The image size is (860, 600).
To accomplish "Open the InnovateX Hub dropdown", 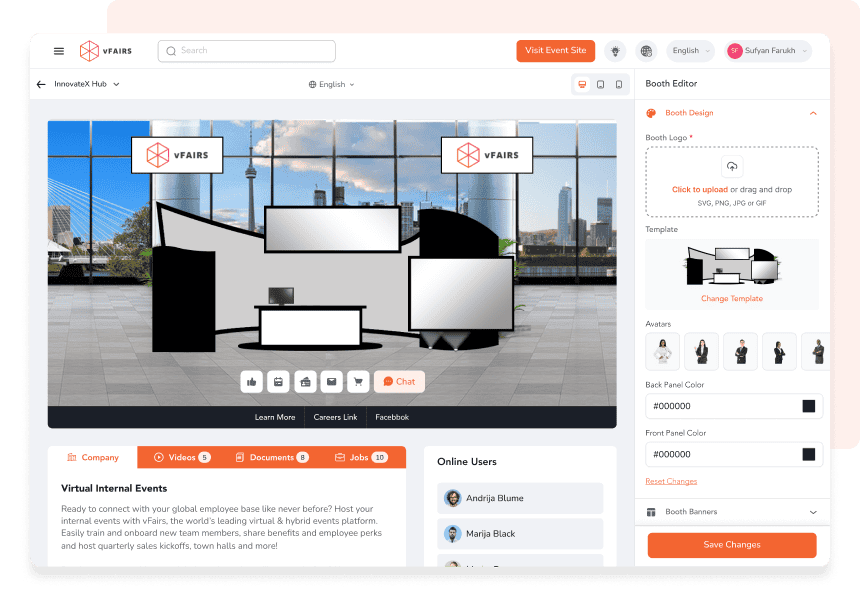I will coord(87,84).
